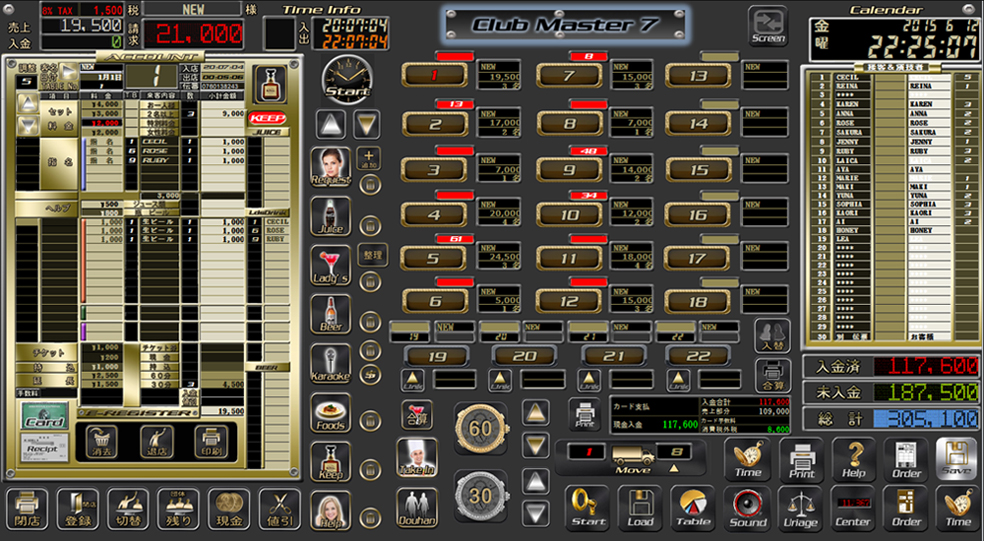Click the 閉店 close shop button
The image size is (984, 541).
point(27,509)
